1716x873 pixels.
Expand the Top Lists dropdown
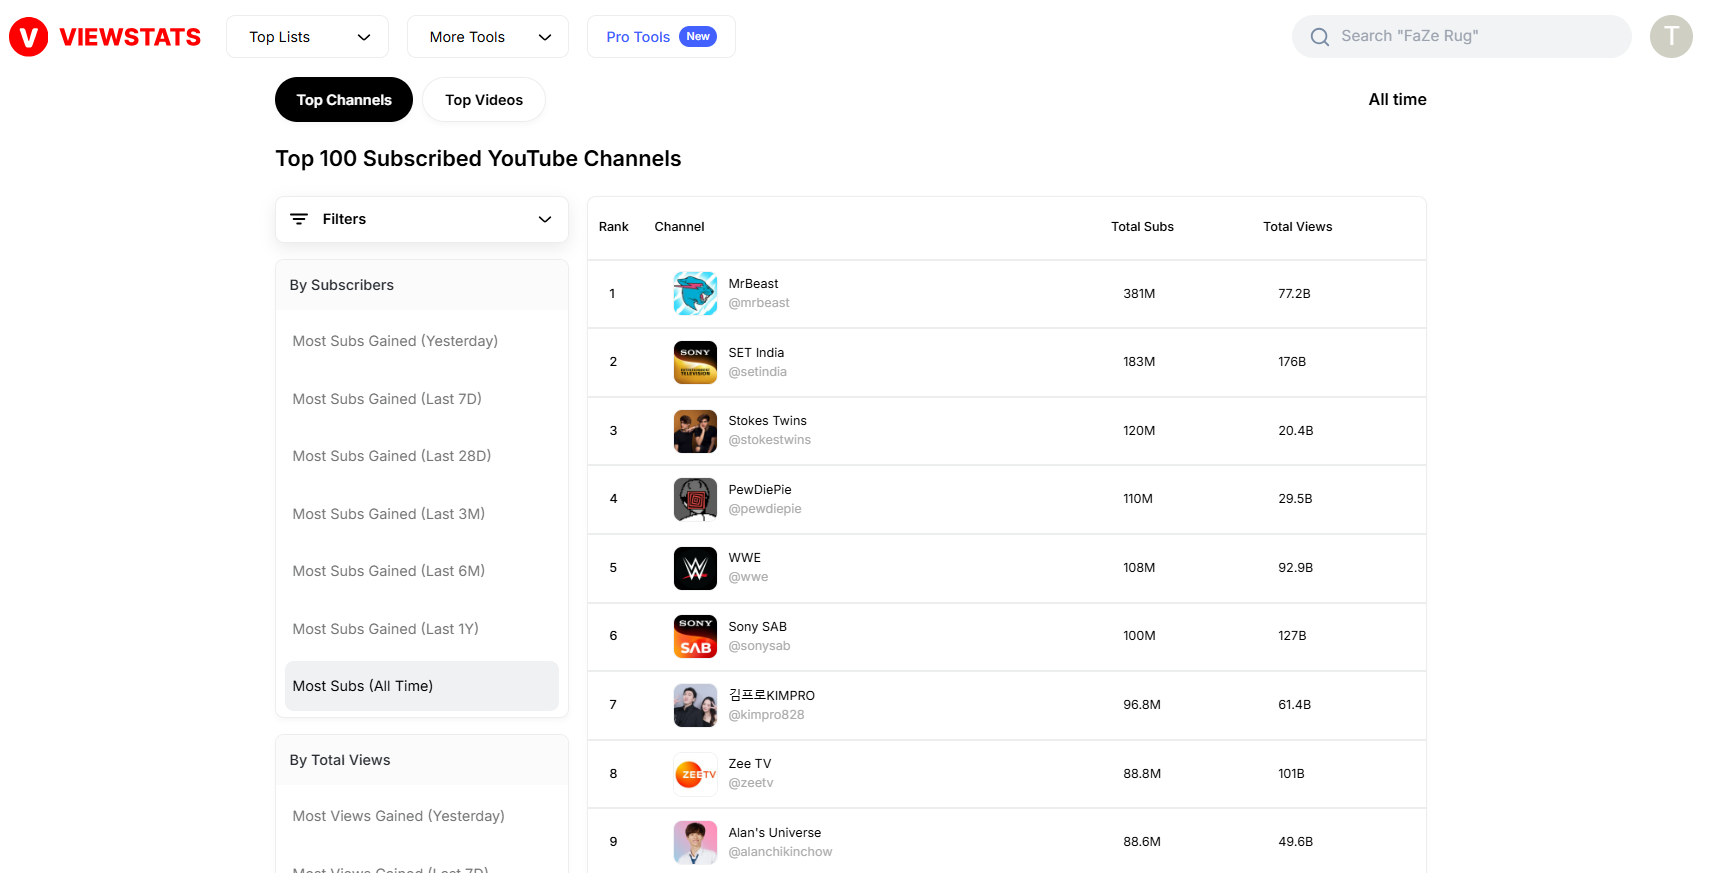(x=308, y=37)
